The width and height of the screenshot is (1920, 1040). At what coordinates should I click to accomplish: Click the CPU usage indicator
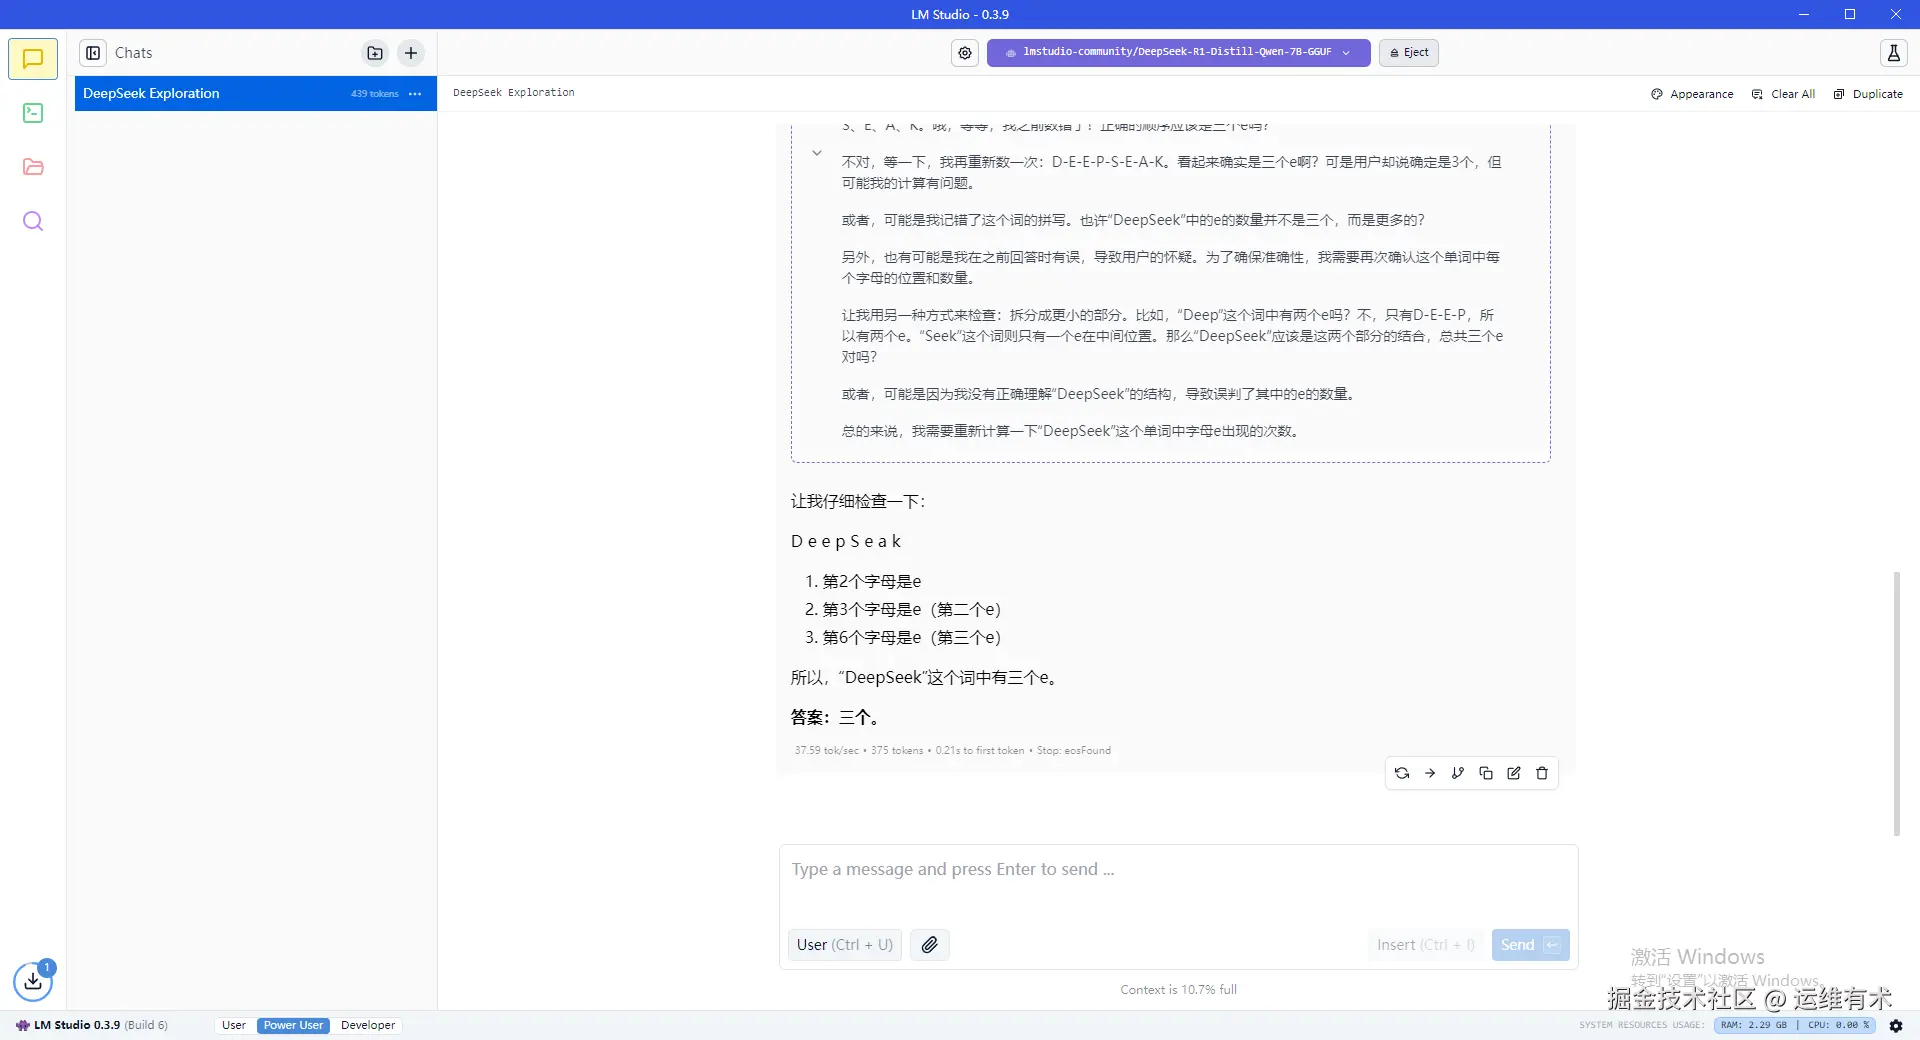click(1838, 1025)
